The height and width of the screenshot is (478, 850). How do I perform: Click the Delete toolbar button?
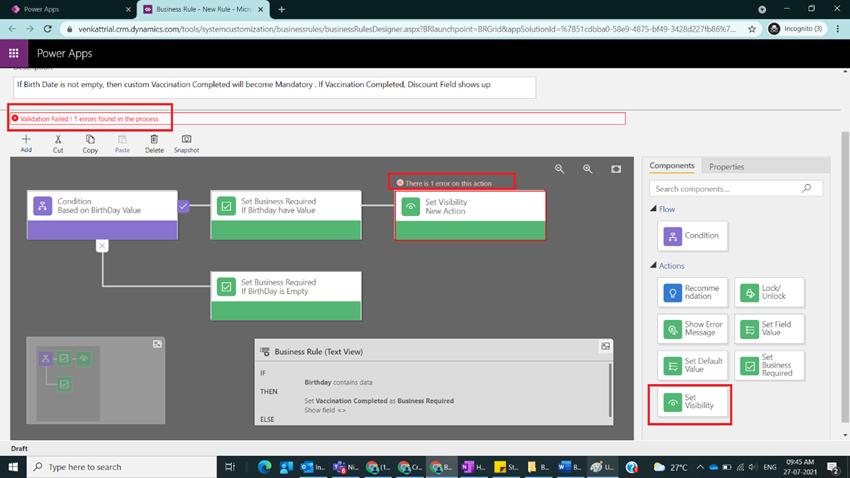pyautogui.click(x=154, y=144)
